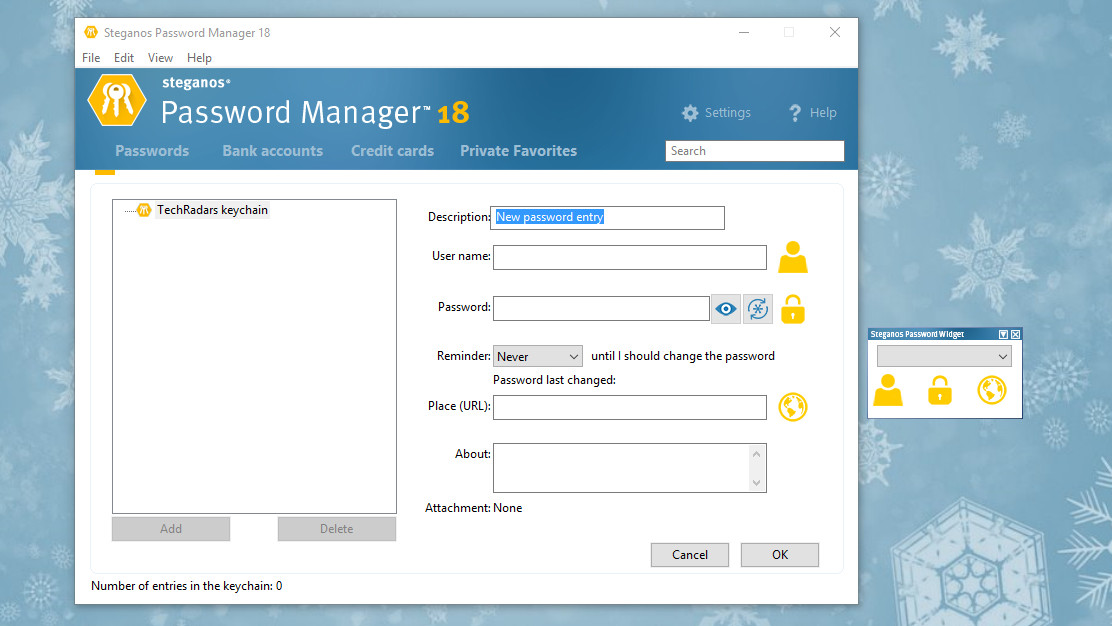
Task: Click the title bar application icon
Action: 91,33
